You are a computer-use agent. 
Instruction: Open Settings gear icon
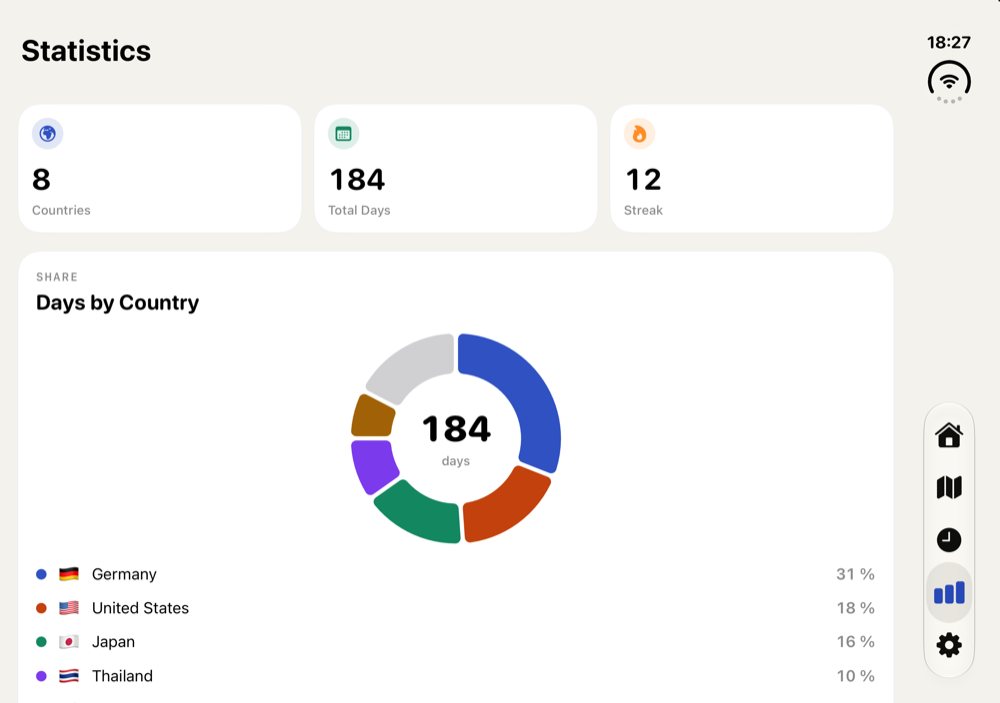[949, 645]
